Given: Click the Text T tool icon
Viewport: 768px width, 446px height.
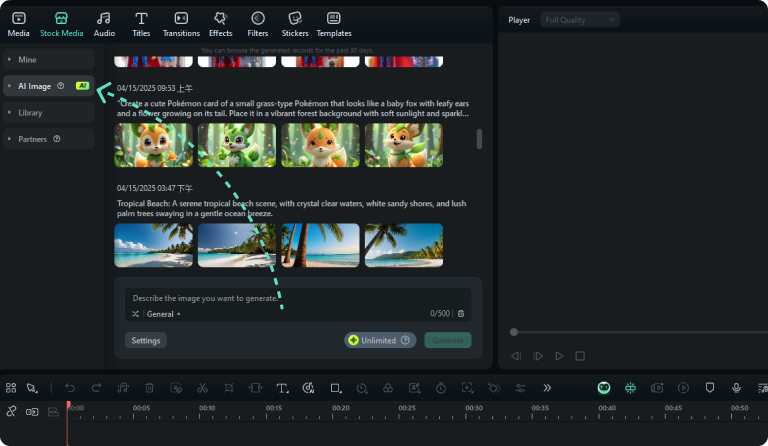Looking at the screenshot, I should (x=282, y=388).
